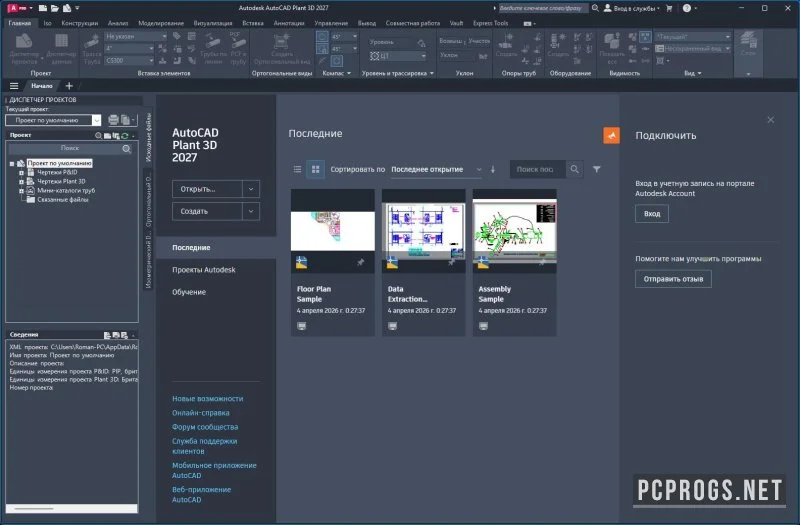Open the Новые возможности link
This screenshot has height=525, width=800.
click(208, 398)
